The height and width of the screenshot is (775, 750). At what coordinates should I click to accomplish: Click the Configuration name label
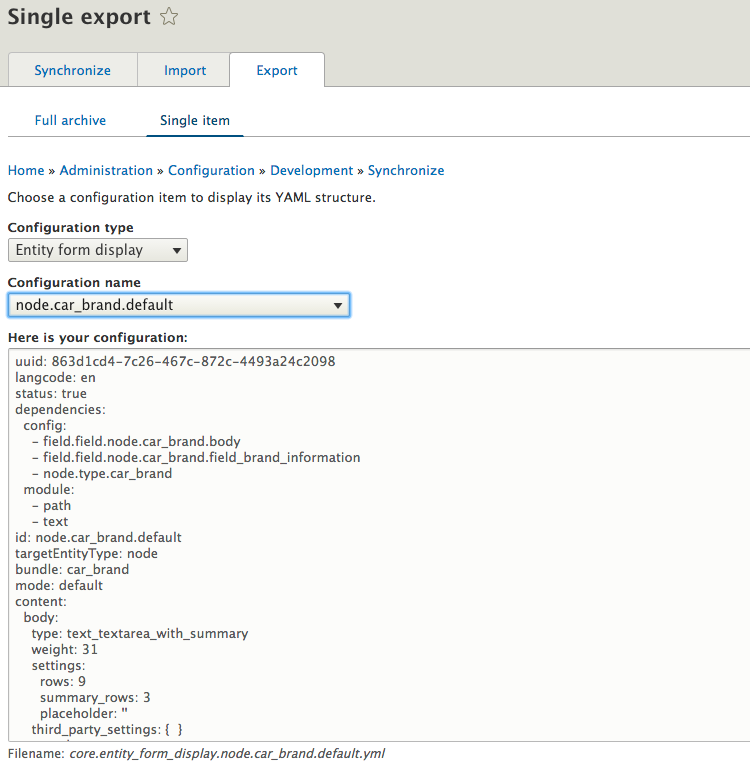tap(74, 282)
